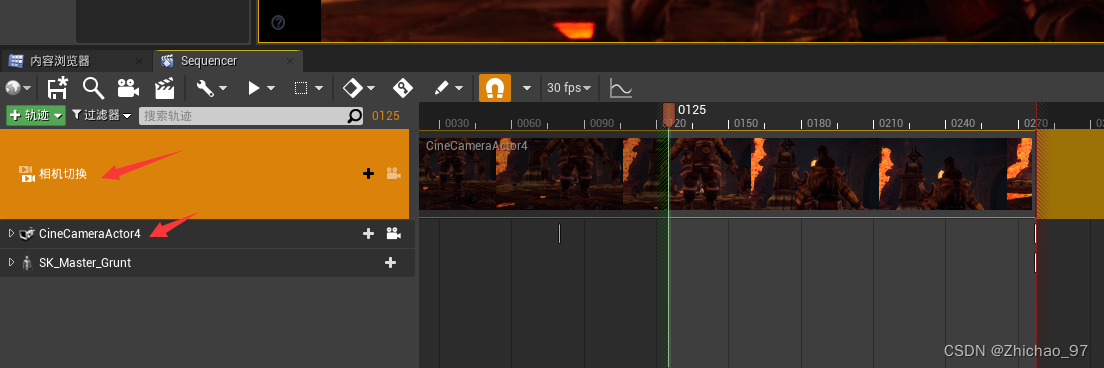This screenshot has width=1104, height=368.
Task: Click the 0180 mark on timeline ruler
Action: [819, 124]
